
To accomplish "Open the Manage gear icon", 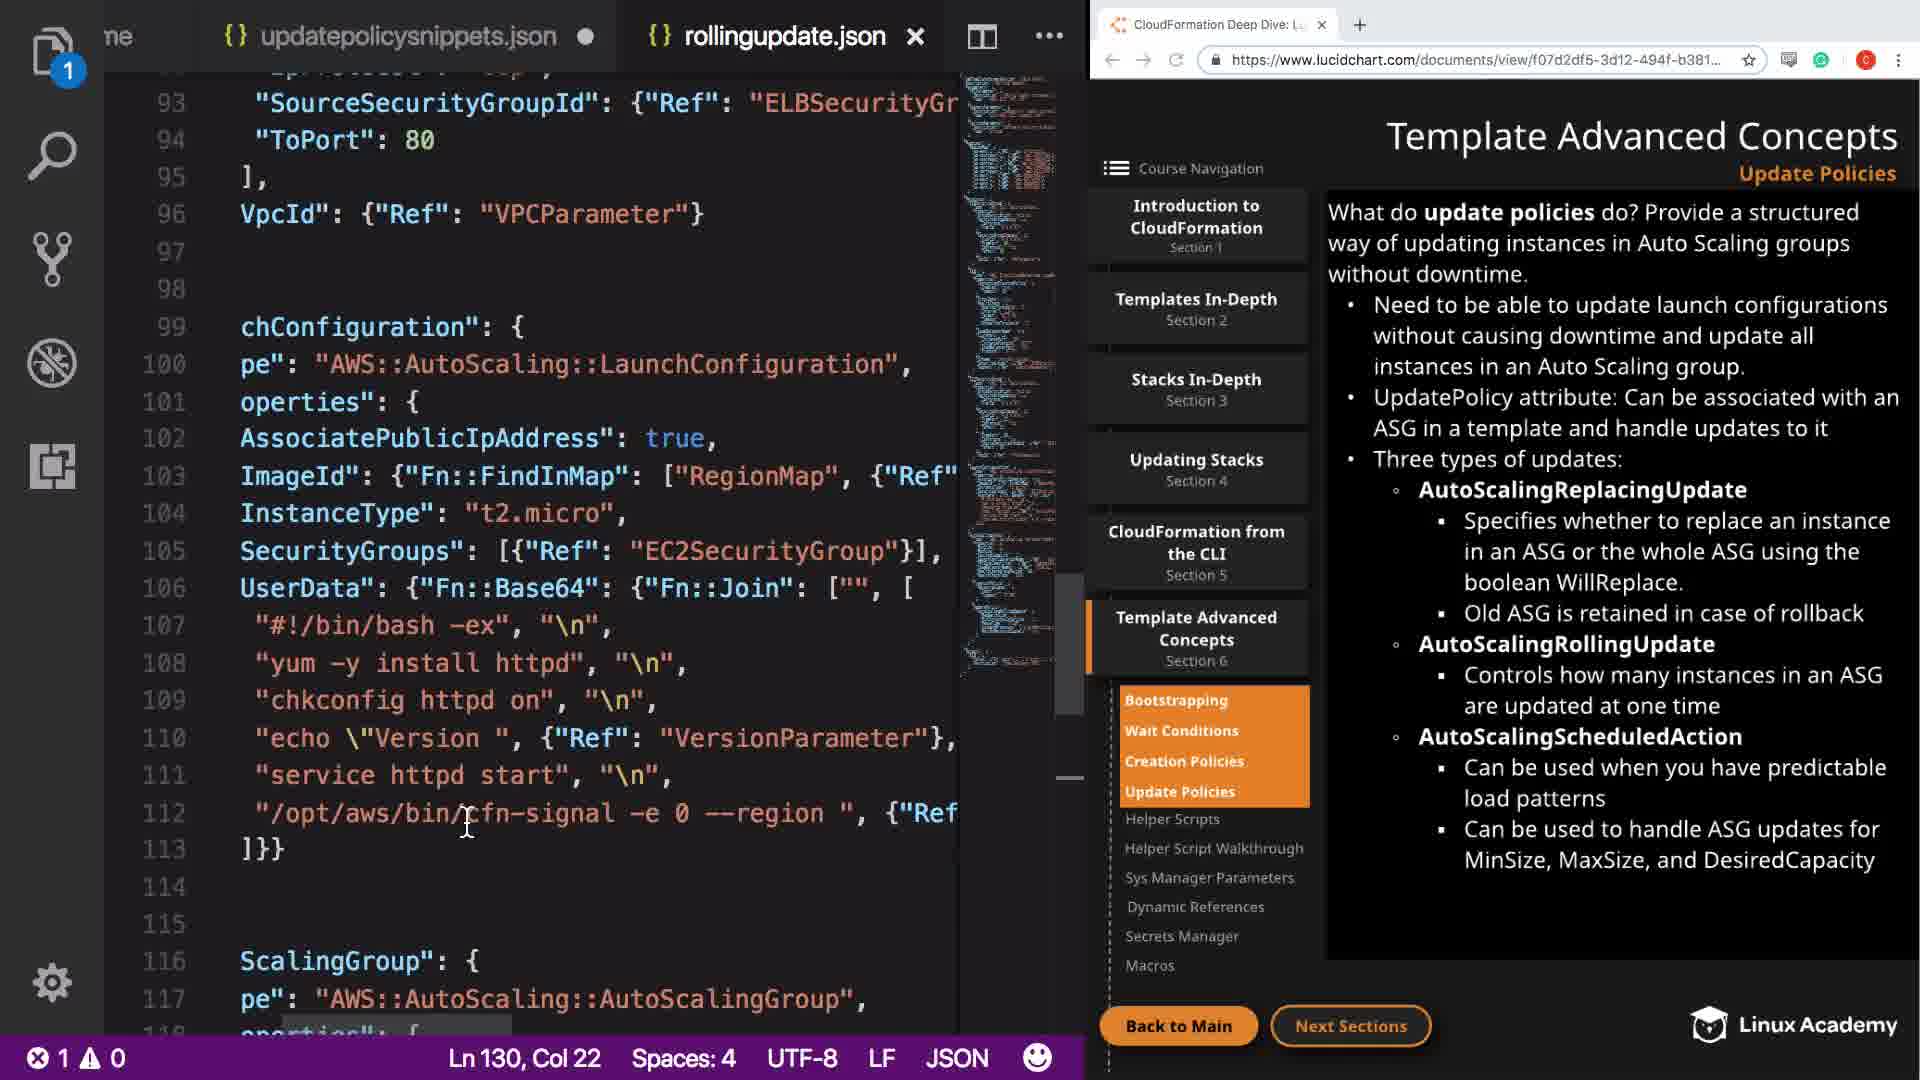I will (52, 983).
